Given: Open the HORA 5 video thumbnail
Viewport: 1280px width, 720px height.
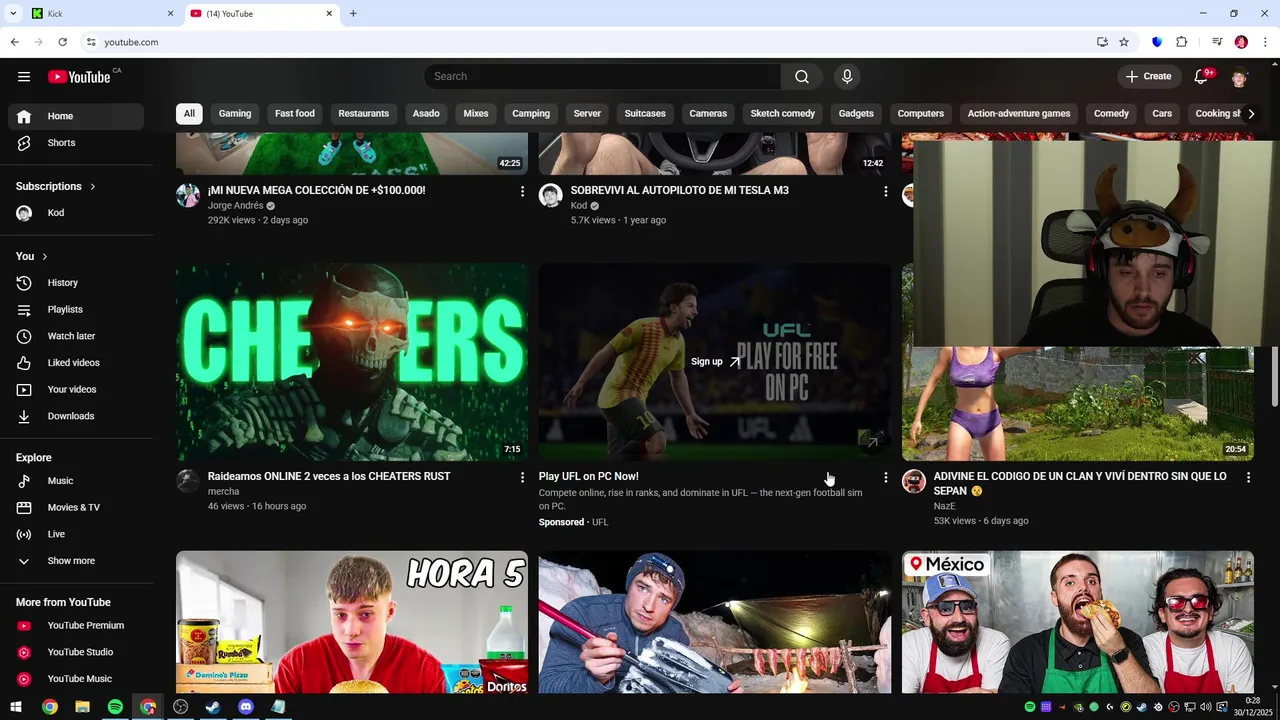Looking at the screenshot, I should tap(352, 622).
